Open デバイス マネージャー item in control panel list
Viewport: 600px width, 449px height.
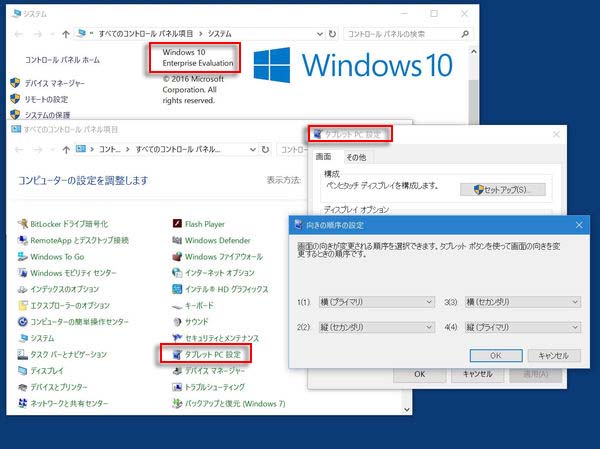pos(209,371)
